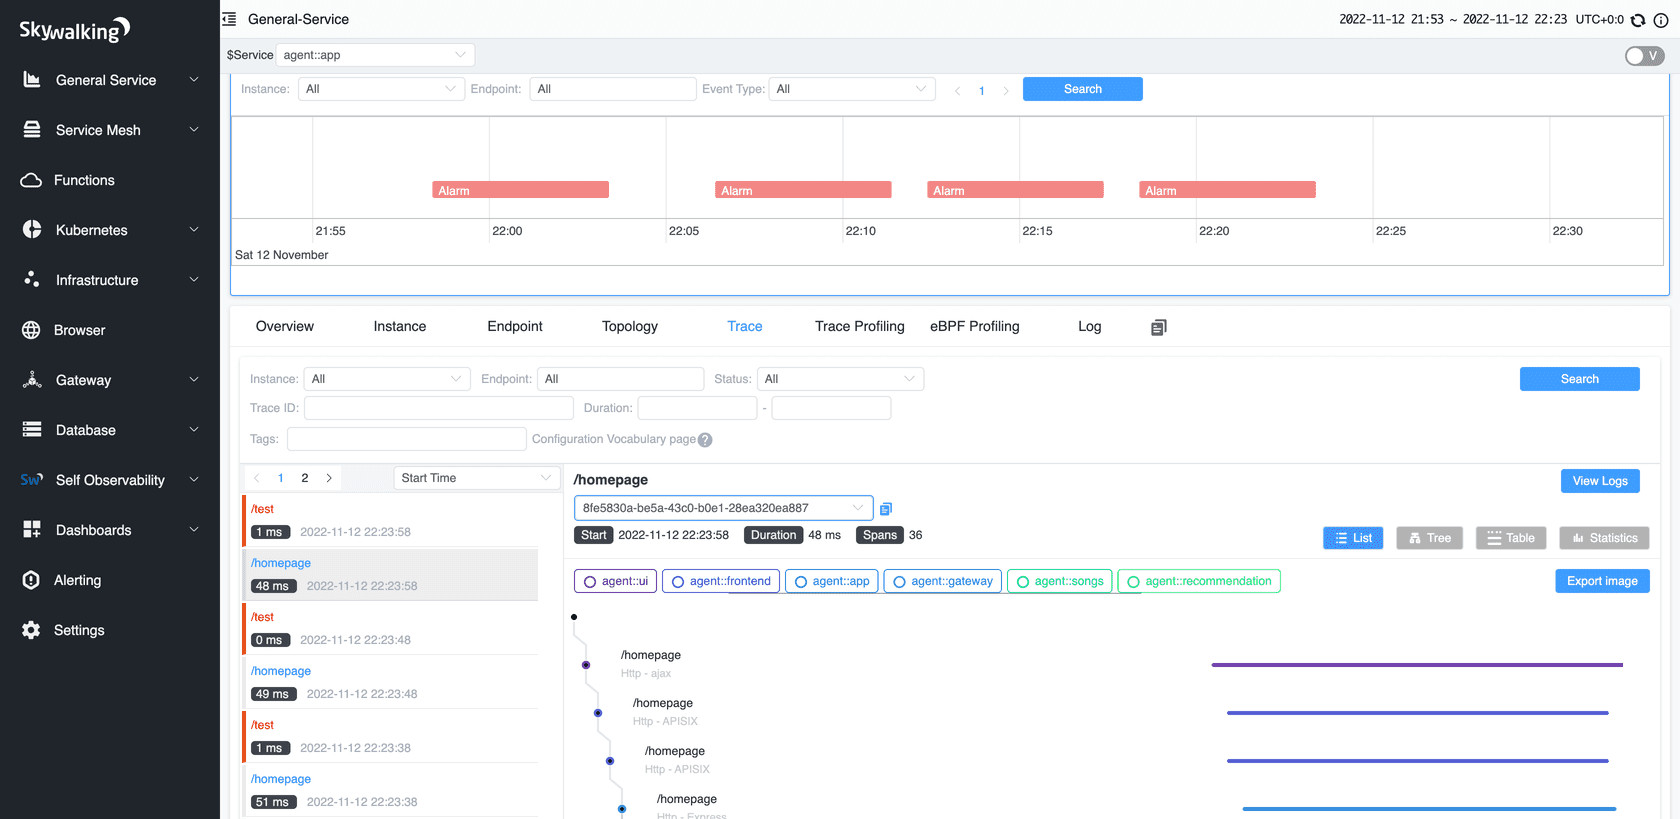This screenshot has height=819, width=1680.
Task: Click the Http - ajax span duration bar
Action: click(x=1417, y=665)
